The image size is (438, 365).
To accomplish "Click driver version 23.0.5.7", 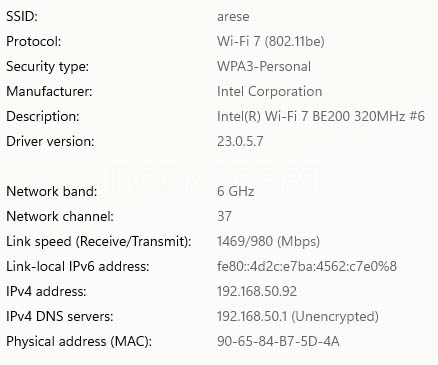I will [240, 141].
